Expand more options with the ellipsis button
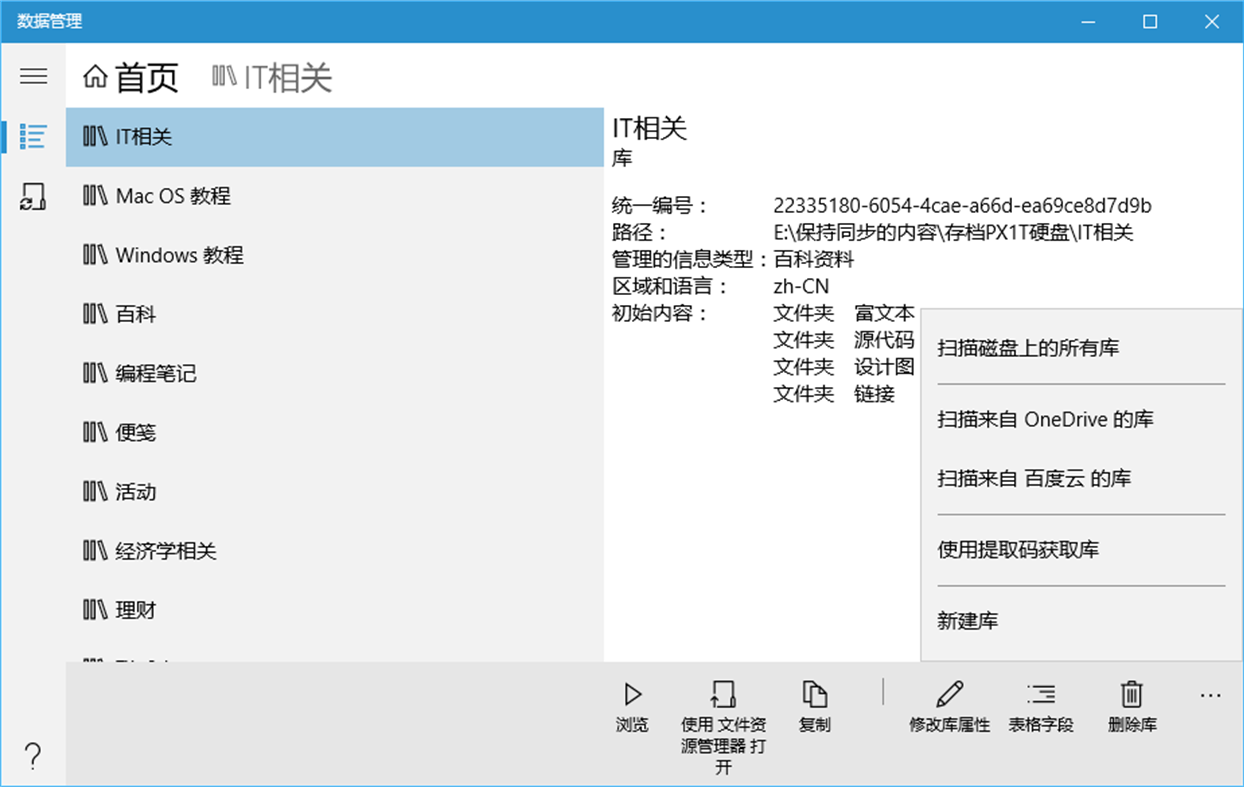This screenshot has height=787, width=1244. point(1211,695)
